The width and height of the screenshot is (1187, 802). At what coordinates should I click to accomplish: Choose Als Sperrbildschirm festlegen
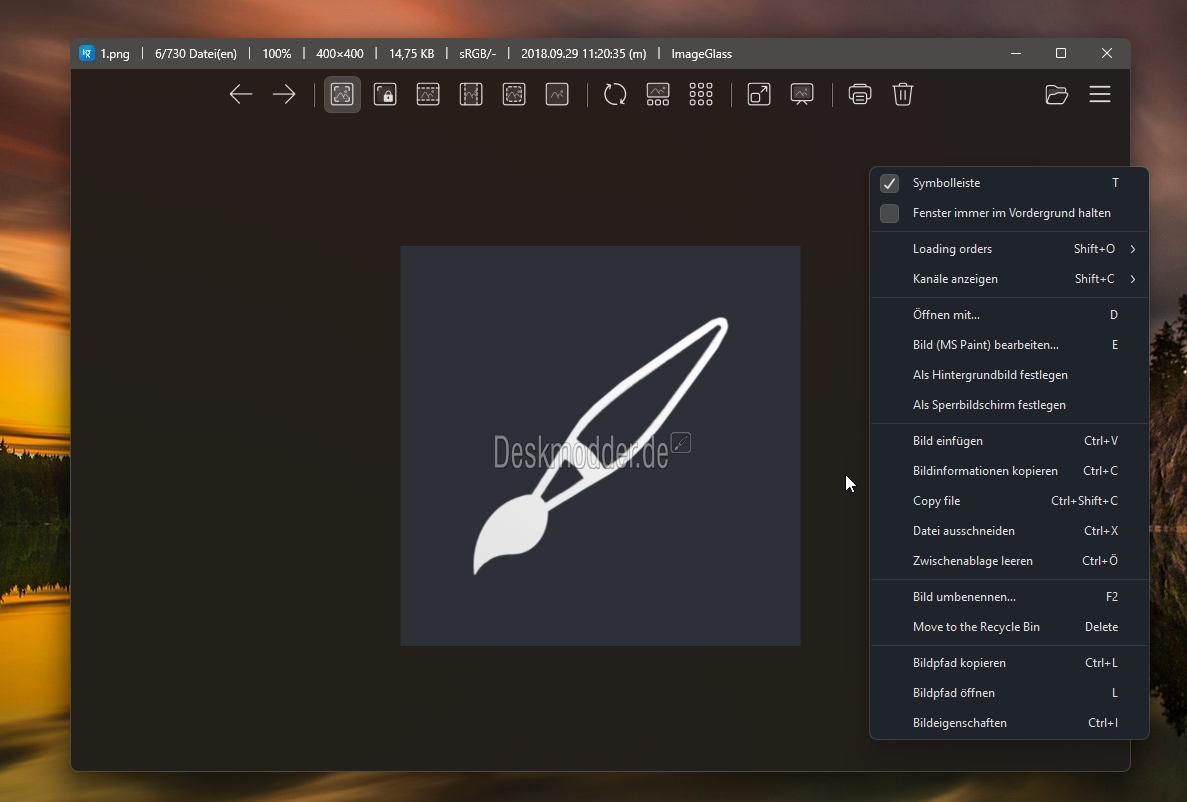[1009, 405]
